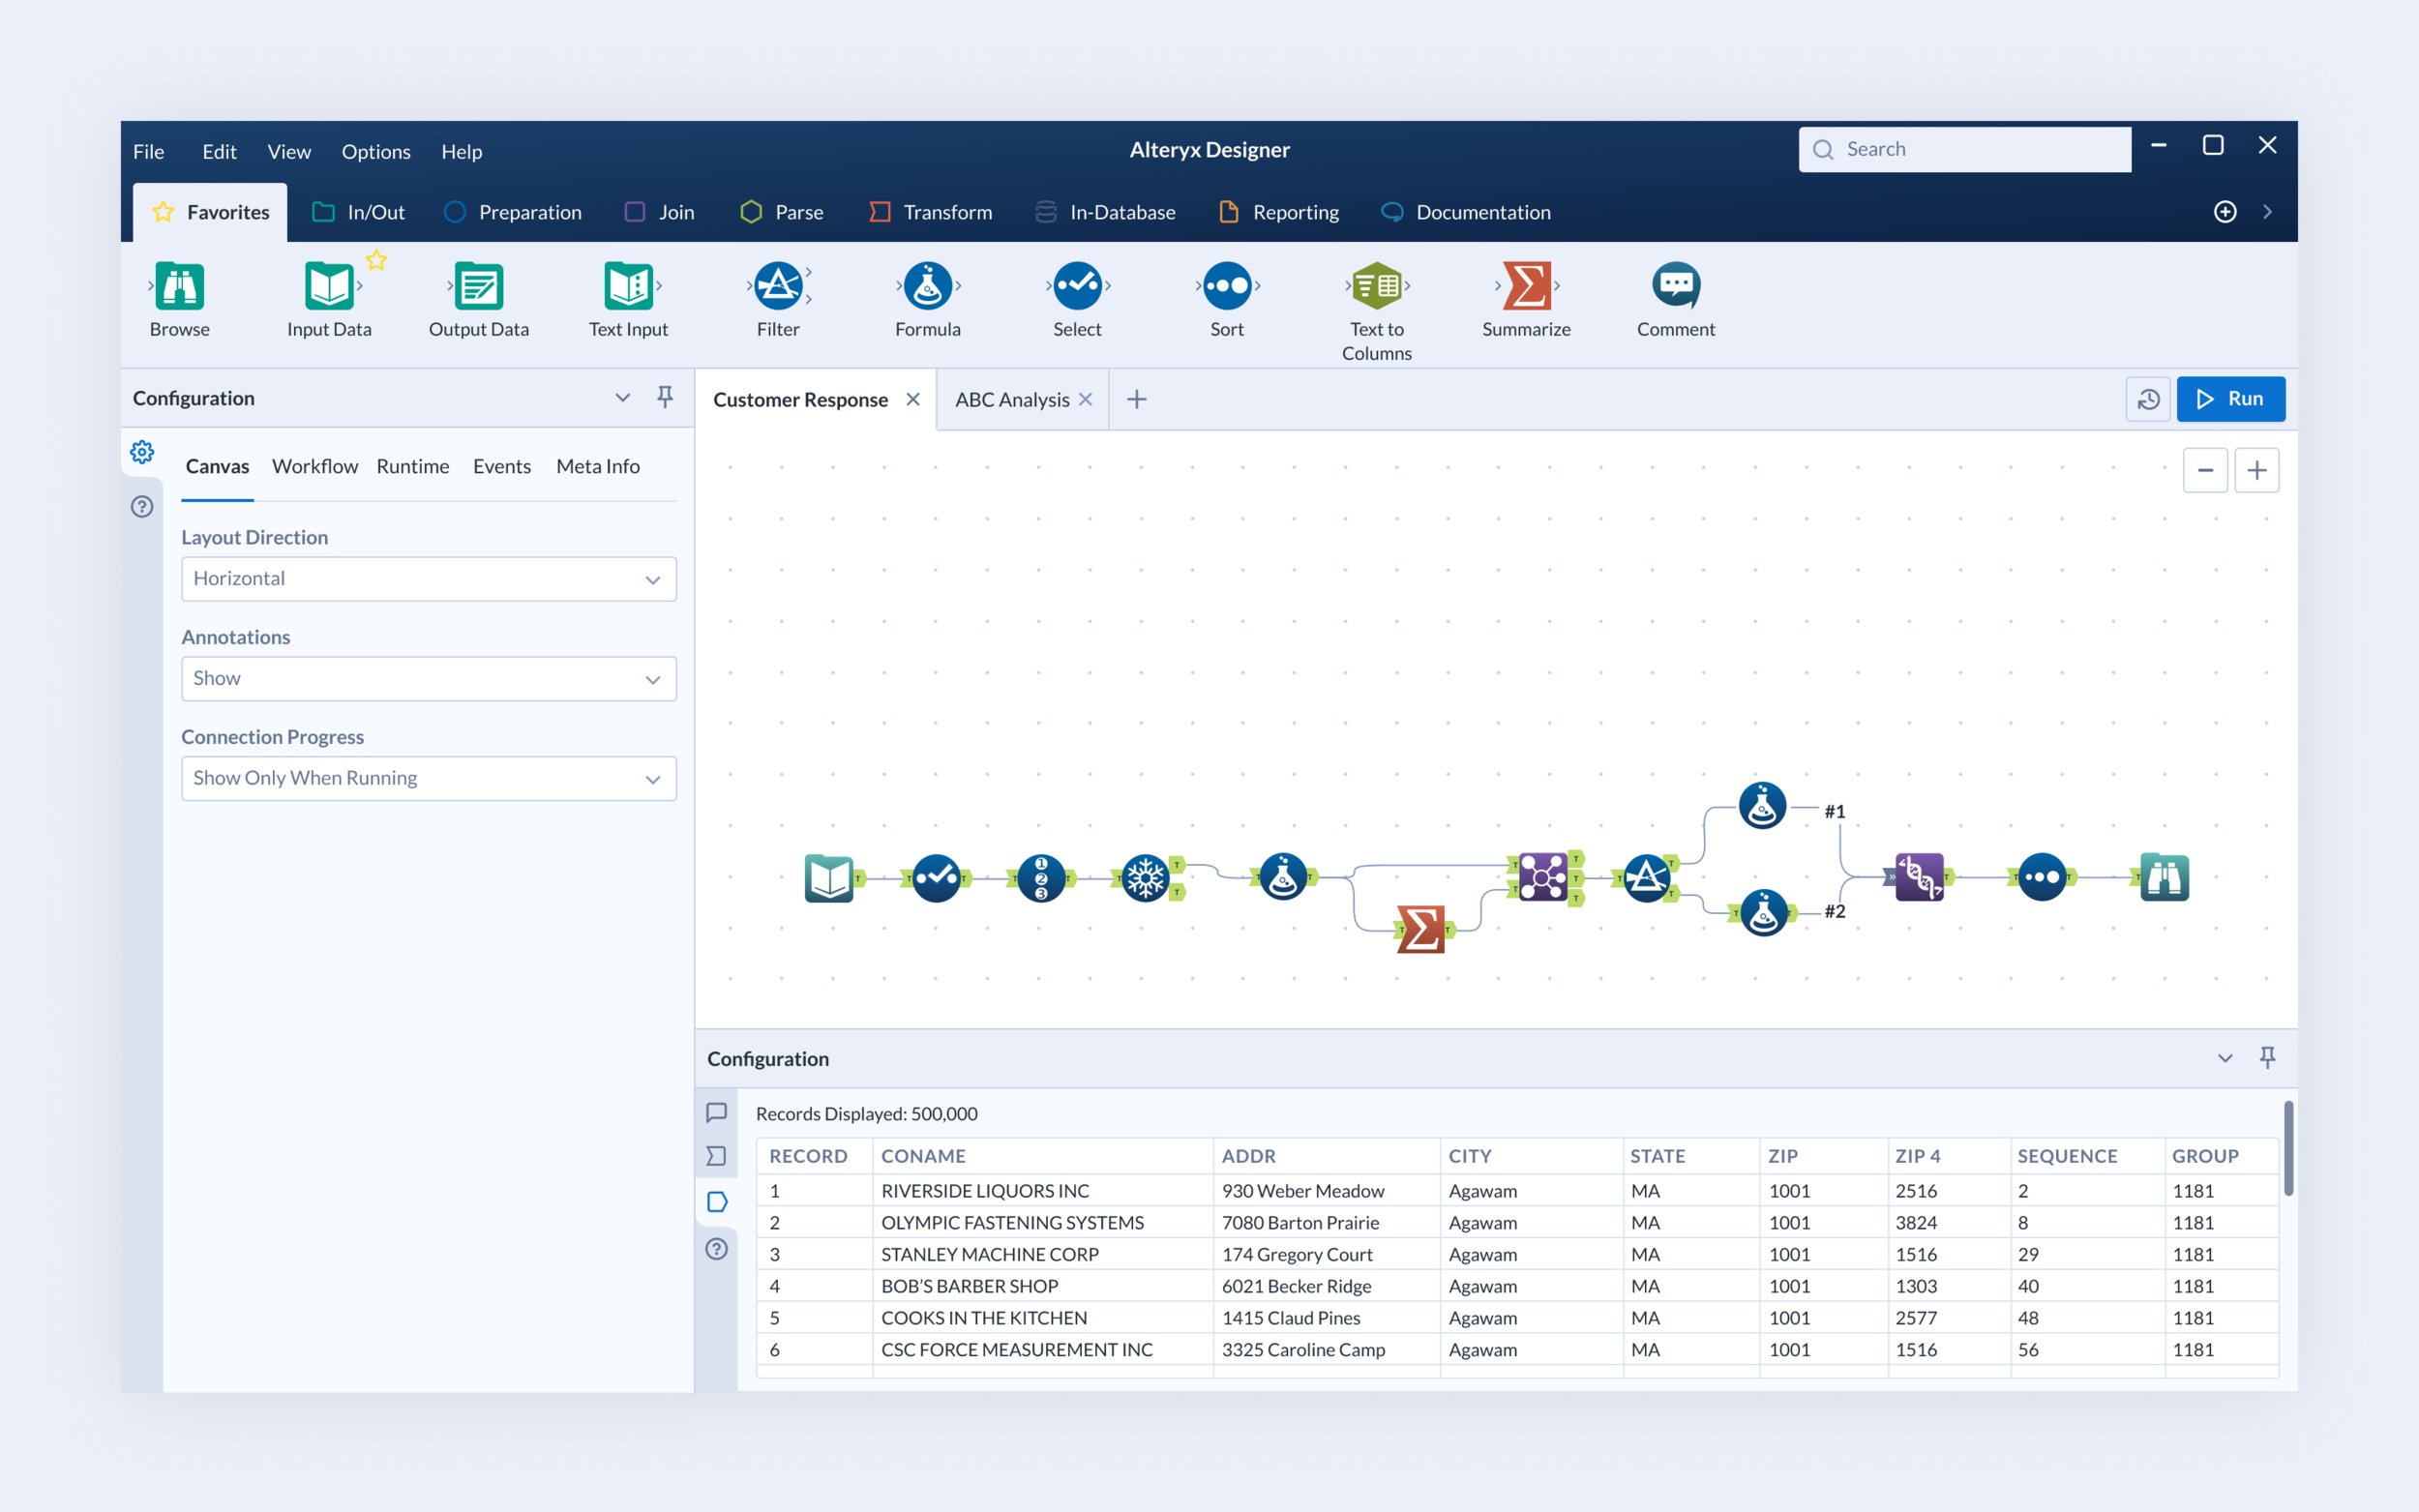This screenshot has width=2419, height=1512.
Task: Expand more tool categories arrow
Action: (2268, 212)
